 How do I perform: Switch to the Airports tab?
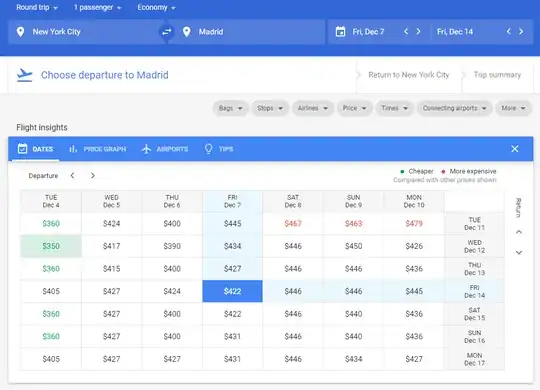[165, 149]
